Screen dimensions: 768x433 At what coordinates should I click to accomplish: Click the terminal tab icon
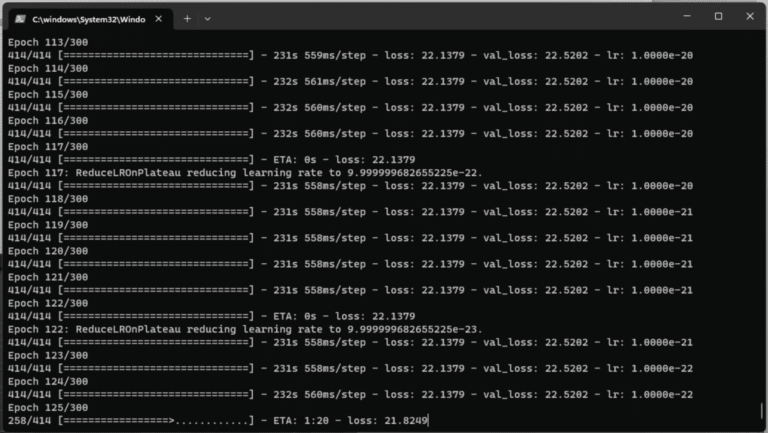[20, 19]
